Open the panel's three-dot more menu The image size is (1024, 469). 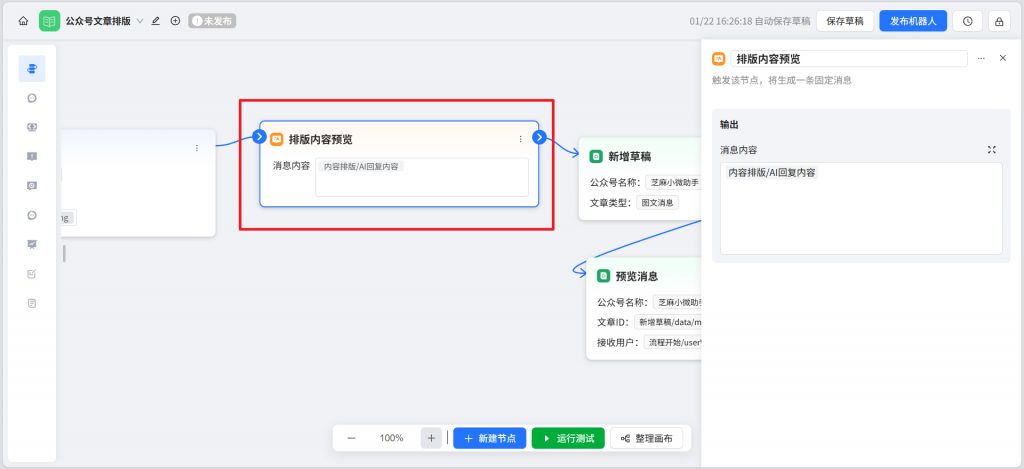point(981,59)
